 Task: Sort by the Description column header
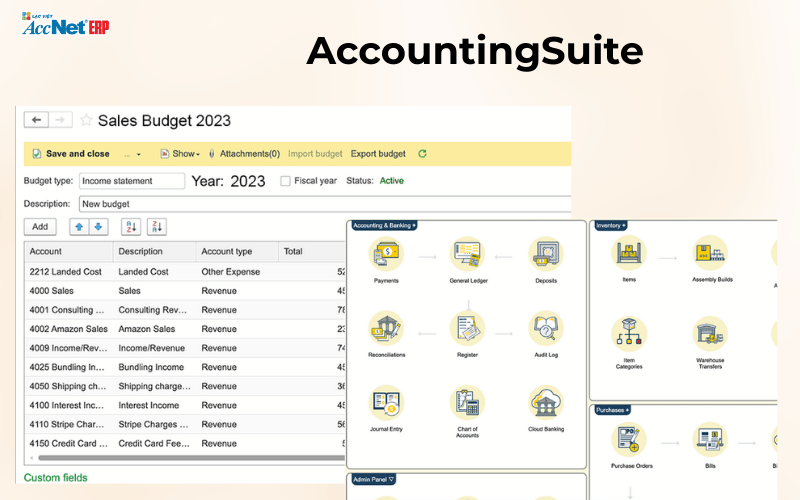point(155,252)
